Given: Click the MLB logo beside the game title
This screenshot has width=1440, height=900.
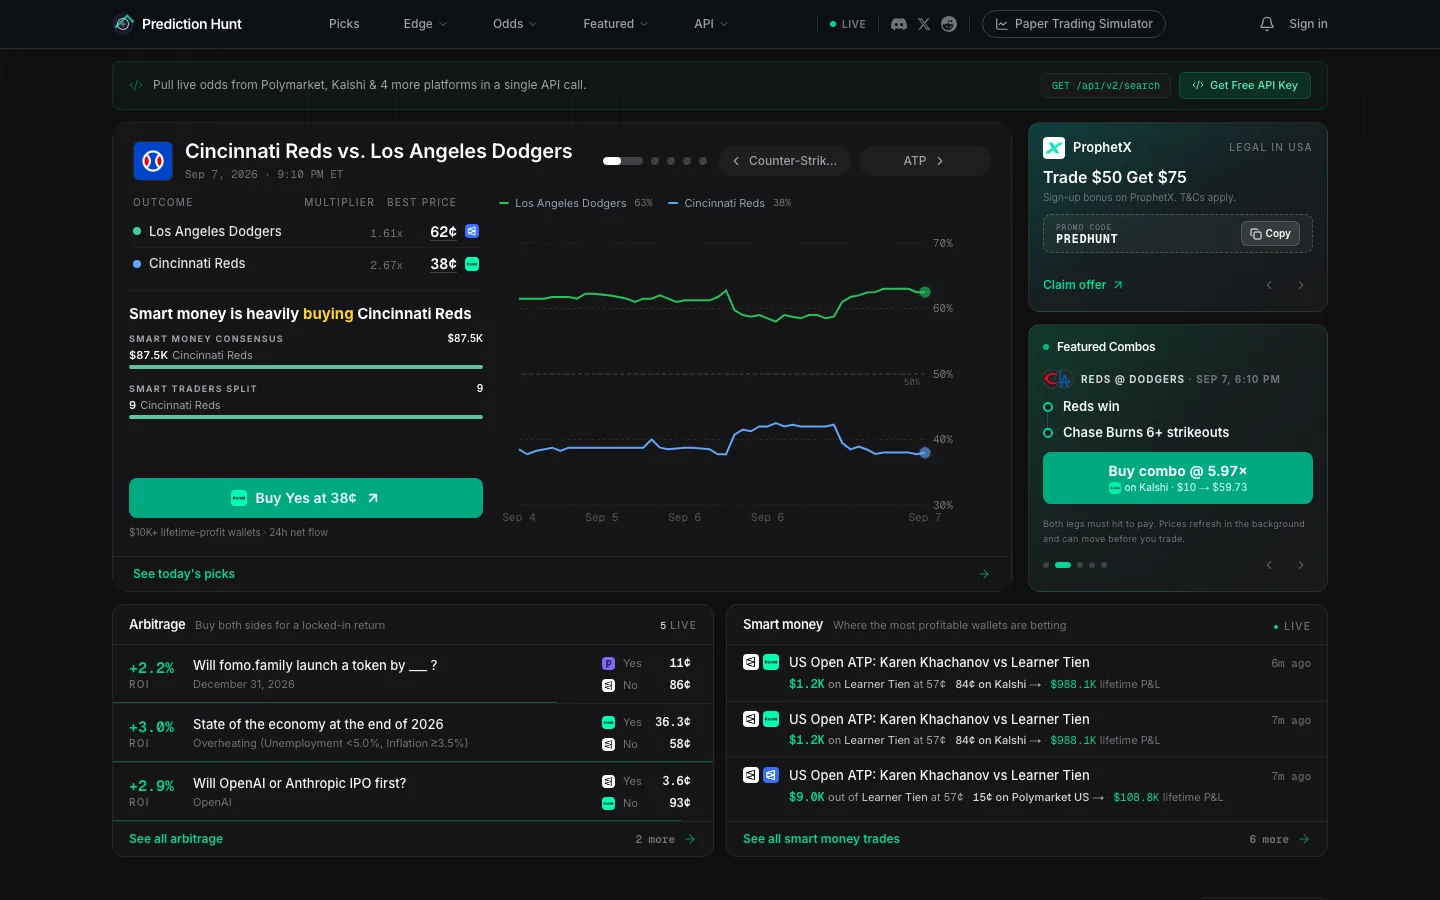Looking at the screenshot, I should click(x=153, y=161).
